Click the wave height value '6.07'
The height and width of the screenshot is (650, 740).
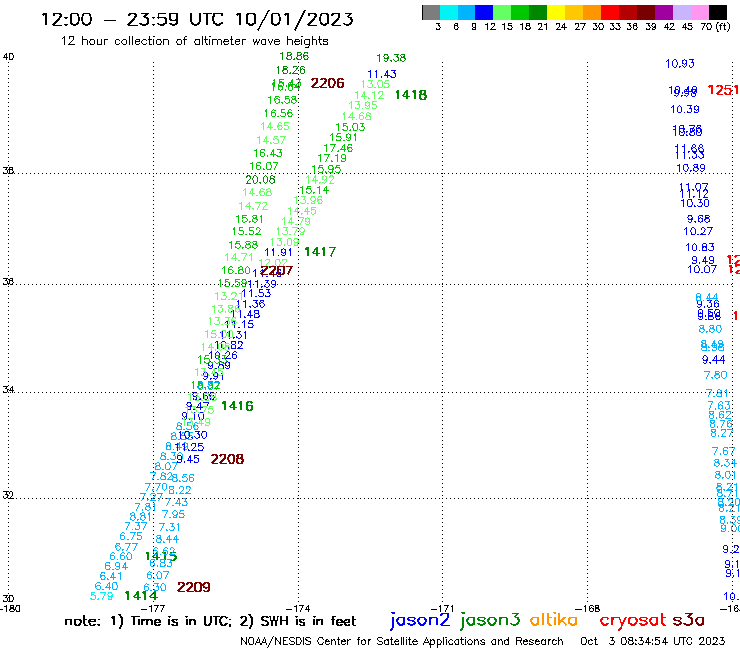coord(158,575)
